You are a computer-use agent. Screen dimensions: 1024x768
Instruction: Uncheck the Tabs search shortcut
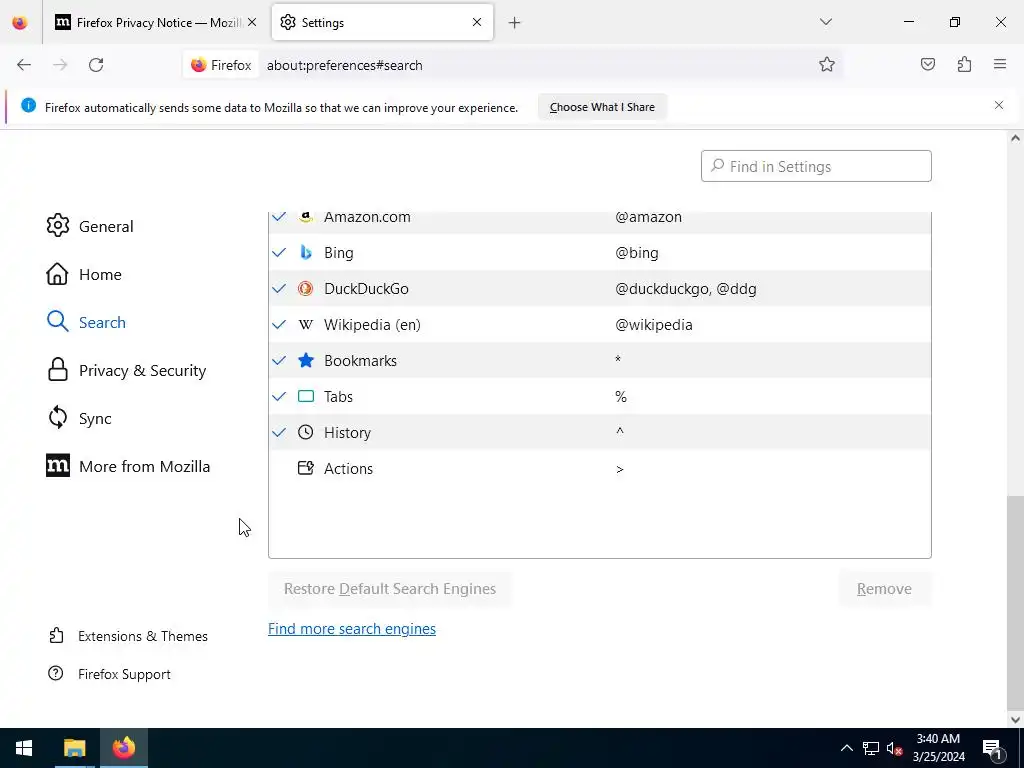[279, 396]
